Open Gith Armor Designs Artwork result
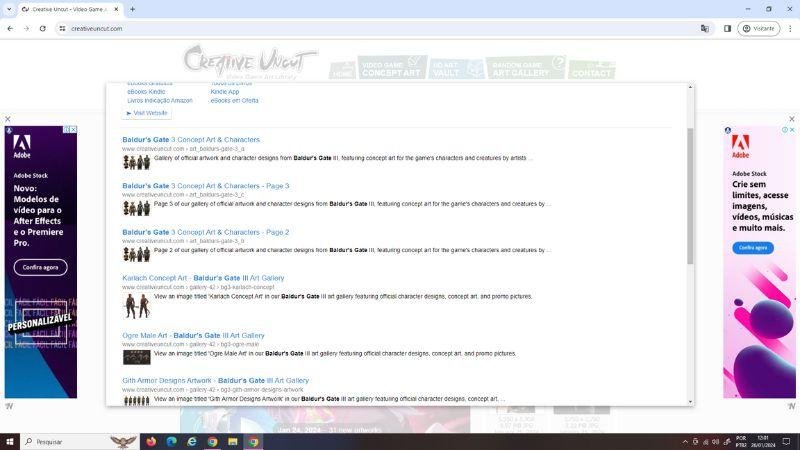 tap(215, 381)
